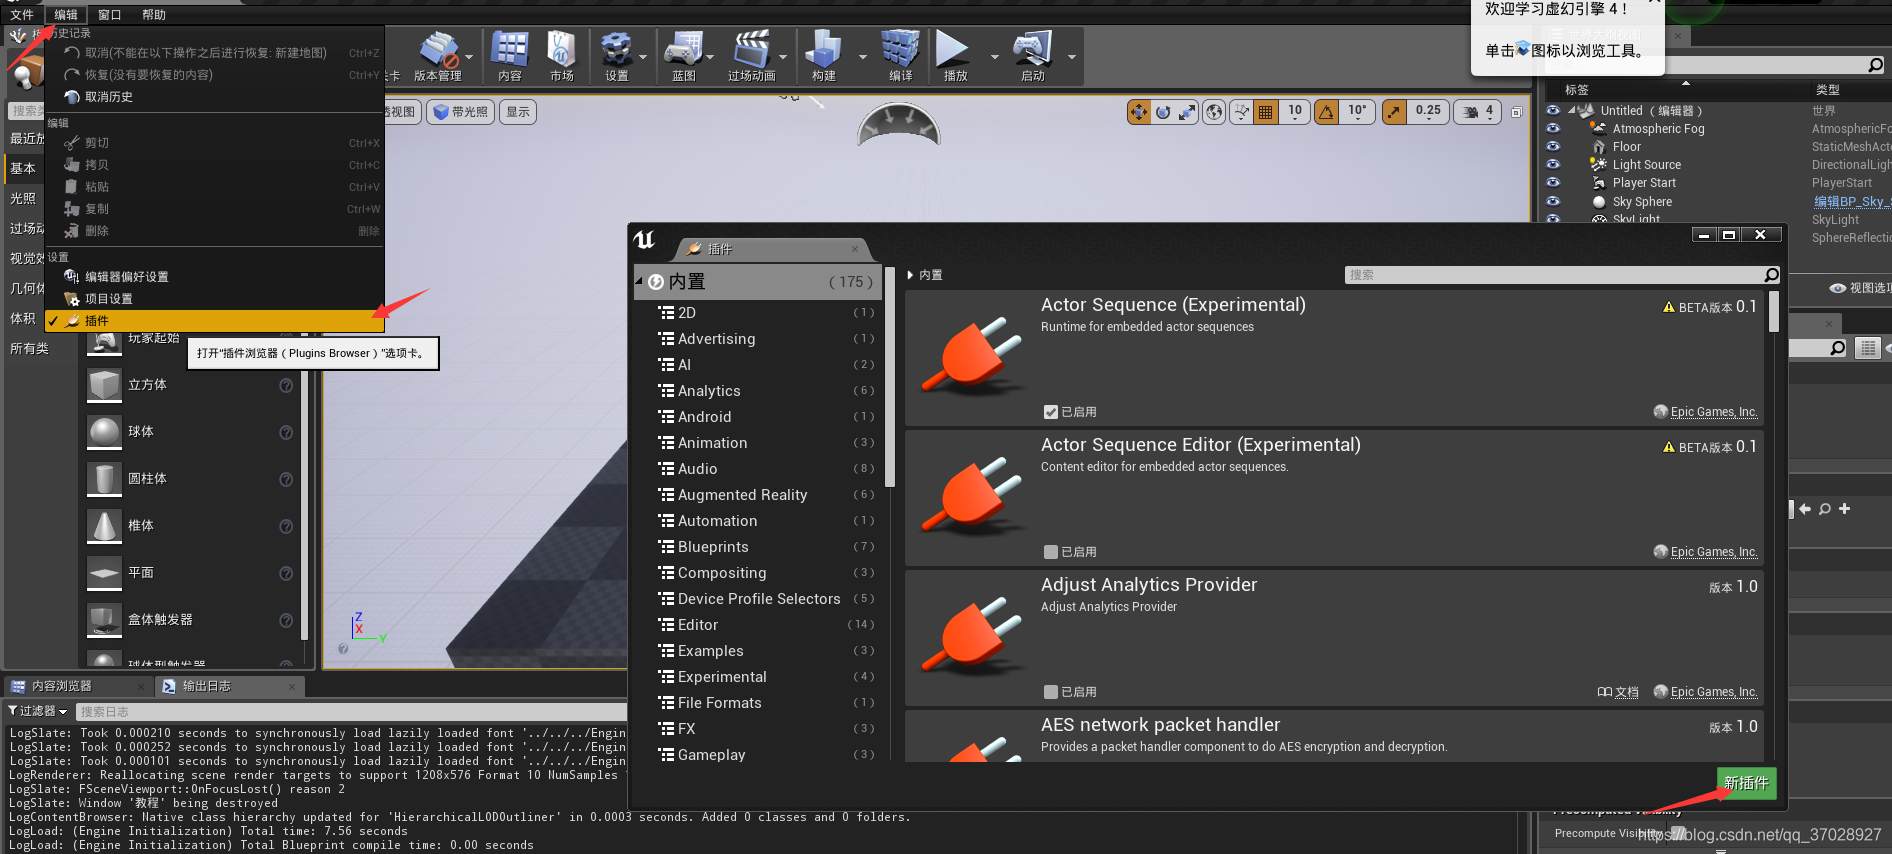Viewport: 1892px width, 854px height.
Task: Toggle grid snapping icon in viewport
Action: (x=1266, y=112)
